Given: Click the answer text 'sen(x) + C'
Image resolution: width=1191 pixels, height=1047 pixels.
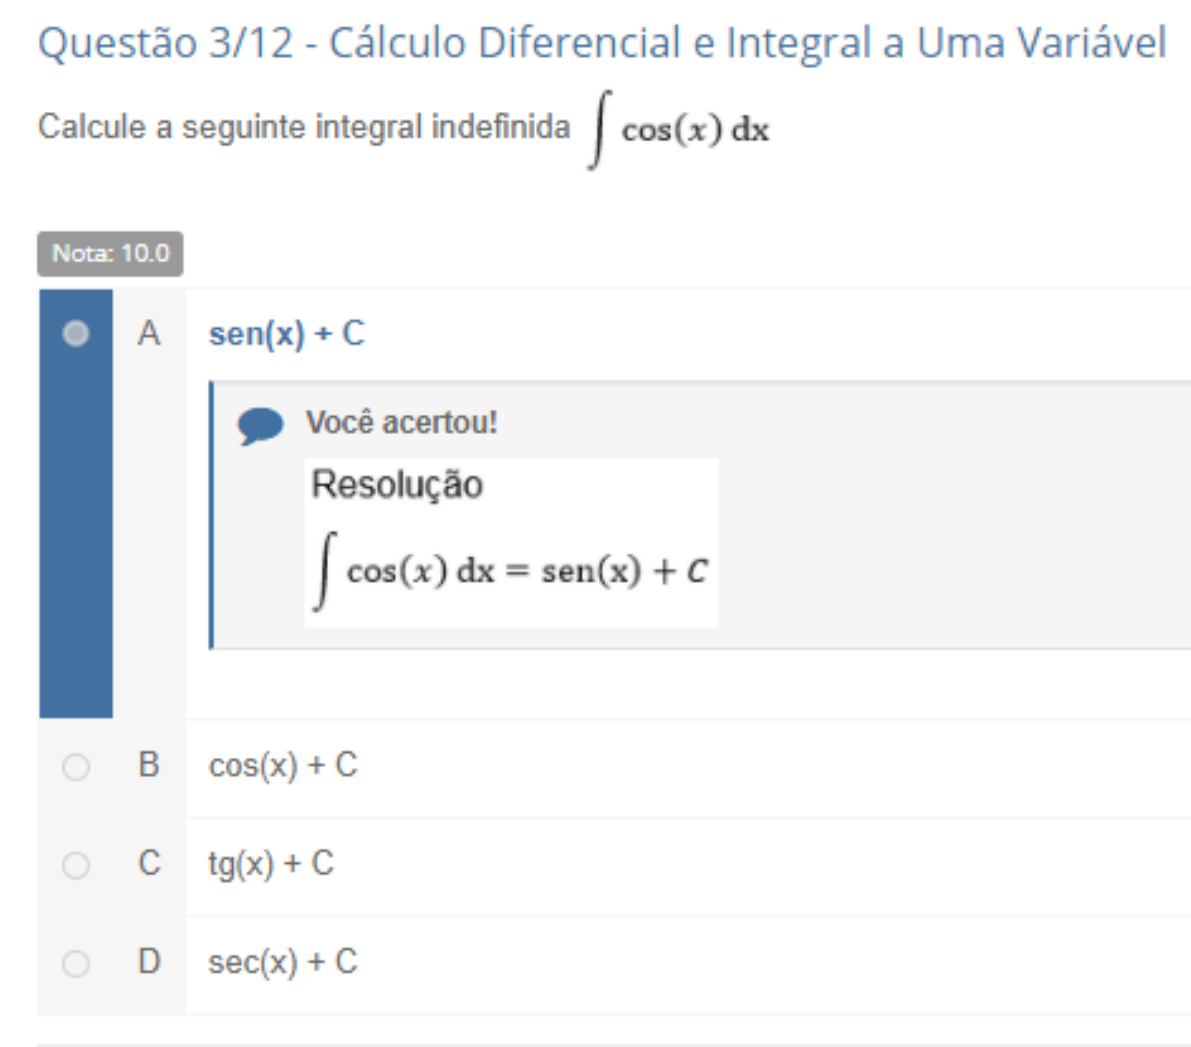Looking at the screenshot, I should pyautogui.click(x=286, y=333).
